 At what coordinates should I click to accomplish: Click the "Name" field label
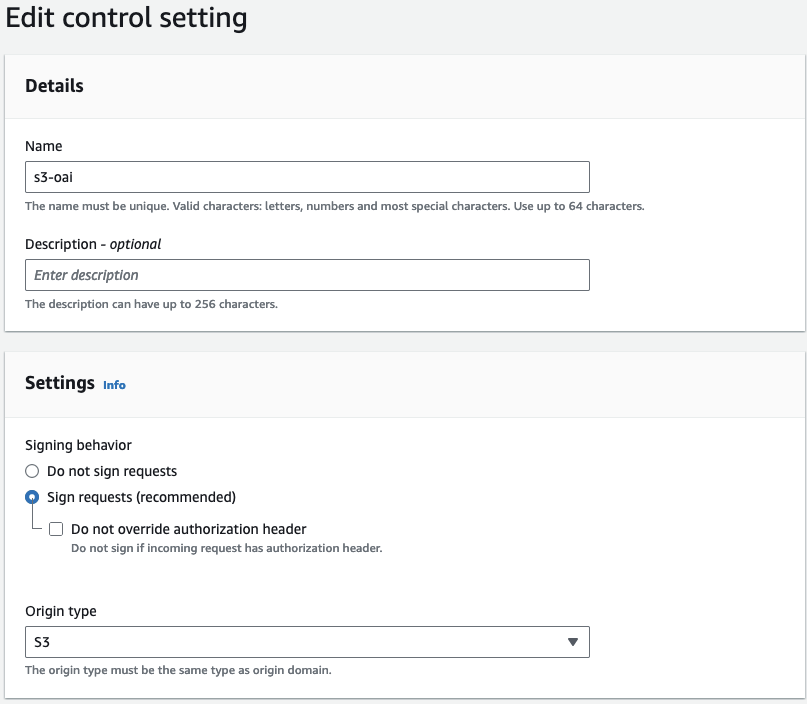(43, 146)
